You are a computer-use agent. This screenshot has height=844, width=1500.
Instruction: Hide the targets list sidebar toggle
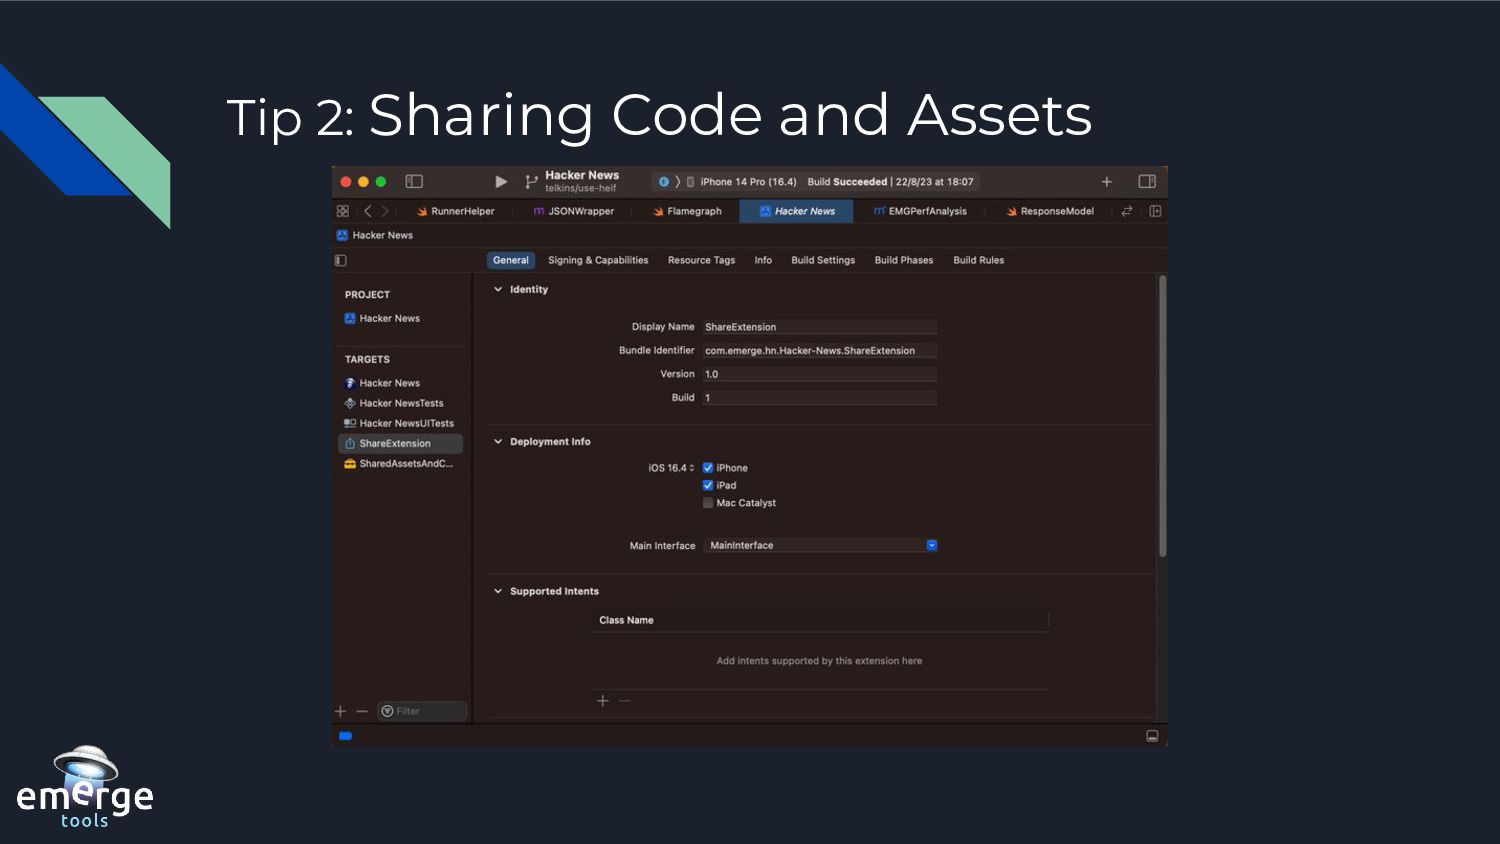pyautogui.click(x=341, y=260)
